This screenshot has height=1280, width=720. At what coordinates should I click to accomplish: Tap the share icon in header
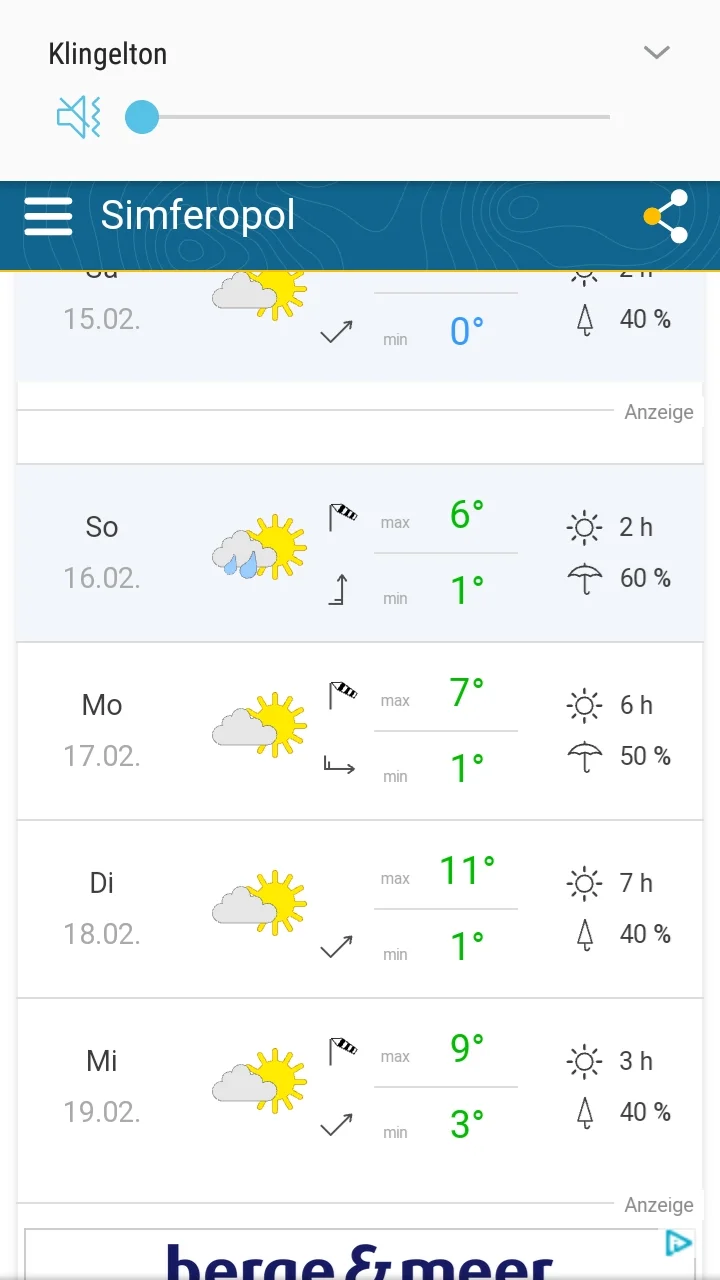point(666,216)
